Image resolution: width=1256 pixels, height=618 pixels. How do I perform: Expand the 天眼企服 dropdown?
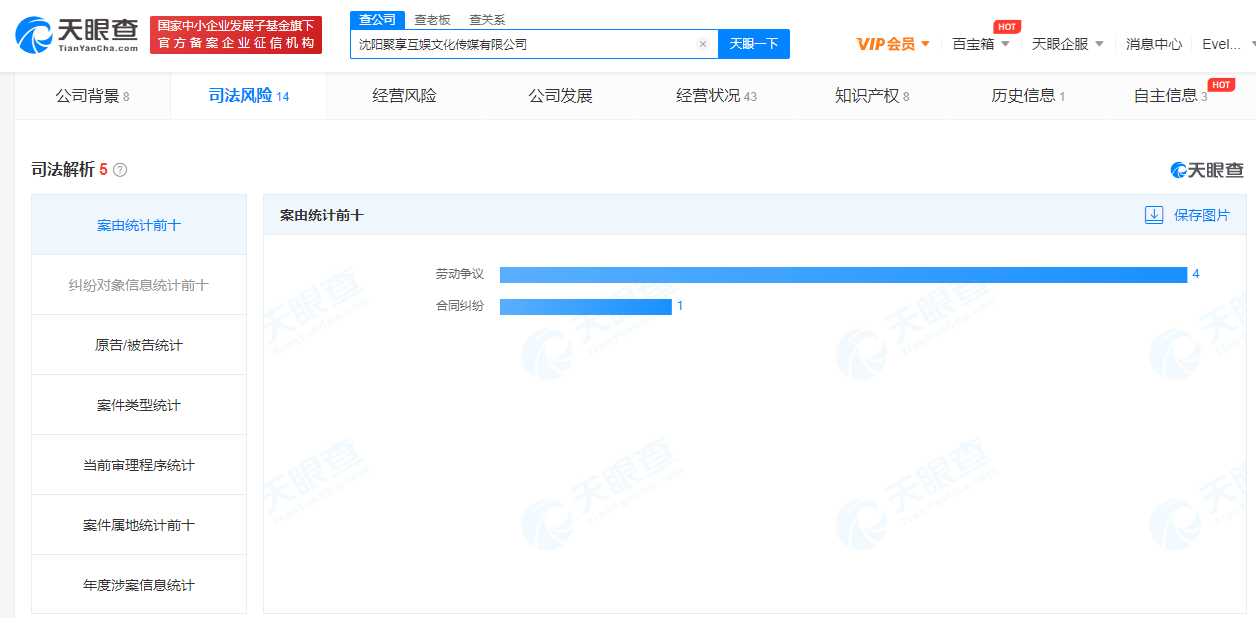pos(1068,44)
